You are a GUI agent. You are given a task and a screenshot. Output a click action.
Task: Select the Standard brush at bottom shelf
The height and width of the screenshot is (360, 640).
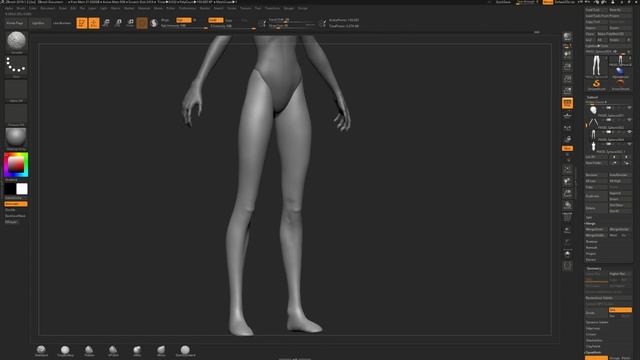41,350
